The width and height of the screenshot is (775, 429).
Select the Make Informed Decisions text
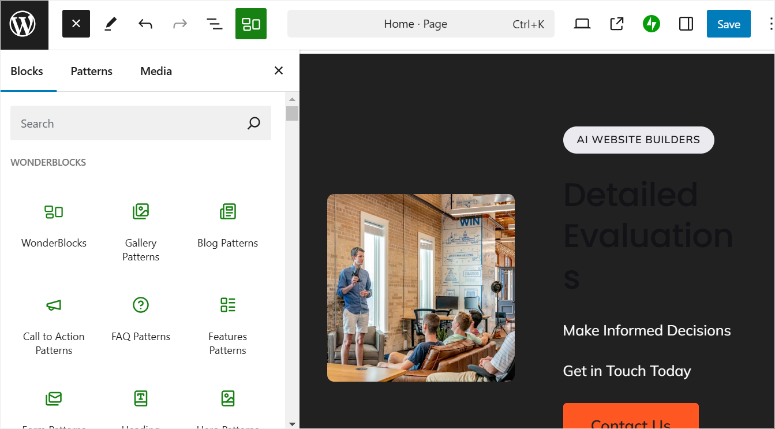pyautogui.click(x=646, y=330)
